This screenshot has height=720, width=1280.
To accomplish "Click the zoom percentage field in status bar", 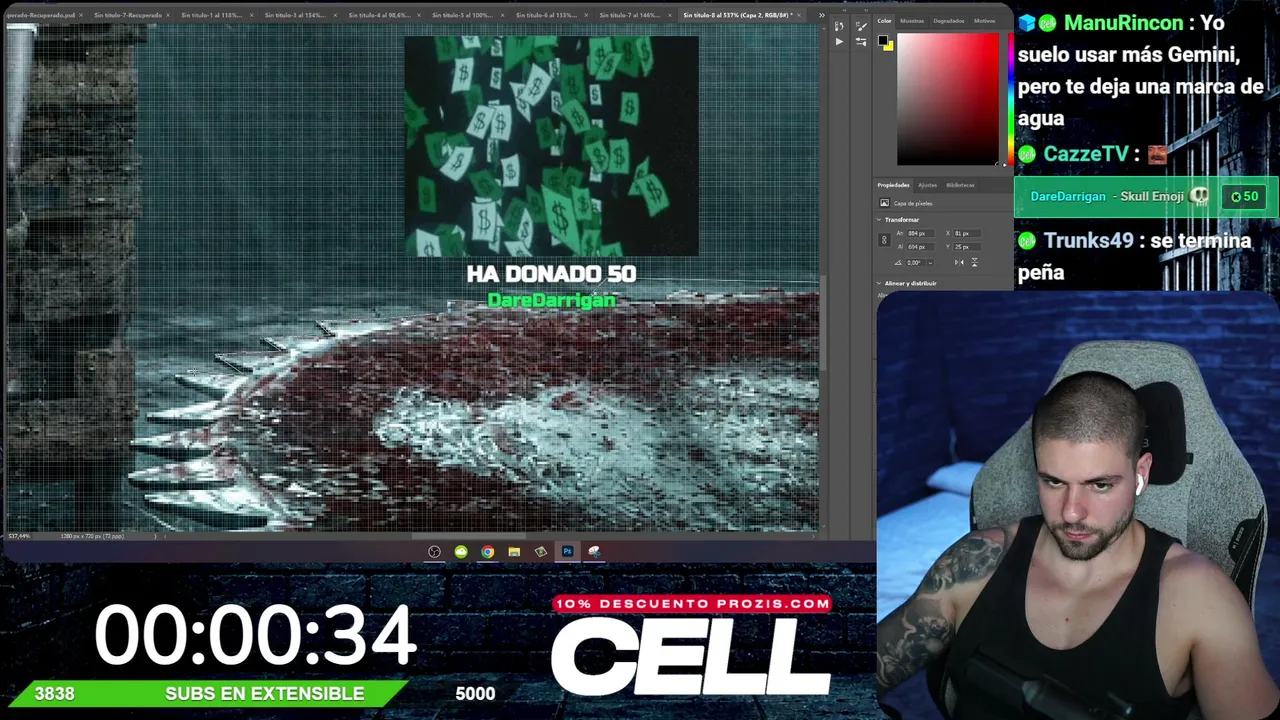I will click(x=20, y=536).
